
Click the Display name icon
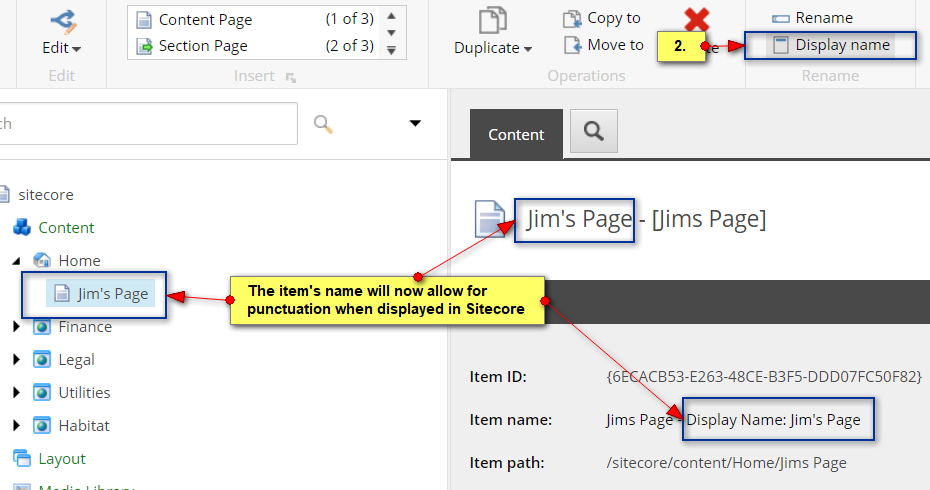tap(781, 45)
